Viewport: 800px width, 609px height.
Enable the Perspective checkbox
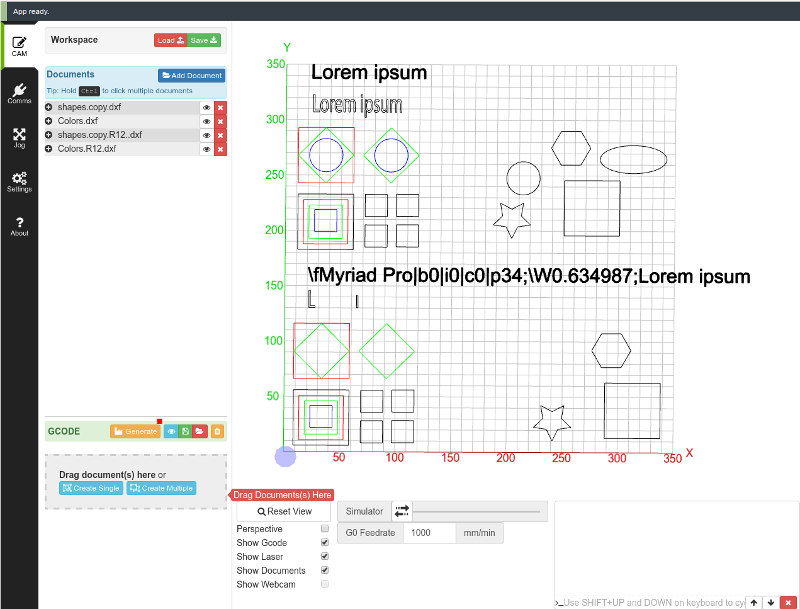pyautogui.click(x=325, y=529)
